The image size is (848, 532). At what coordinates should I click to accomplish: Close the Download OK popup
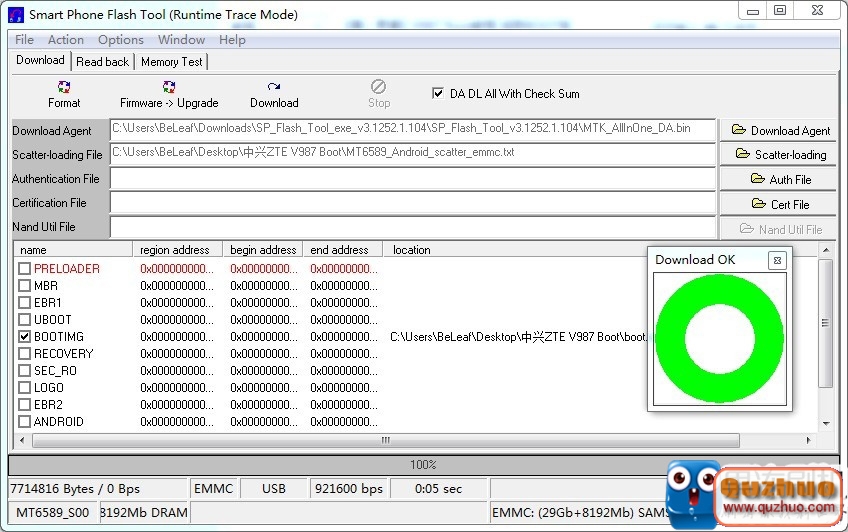click(x=777, y=260)
